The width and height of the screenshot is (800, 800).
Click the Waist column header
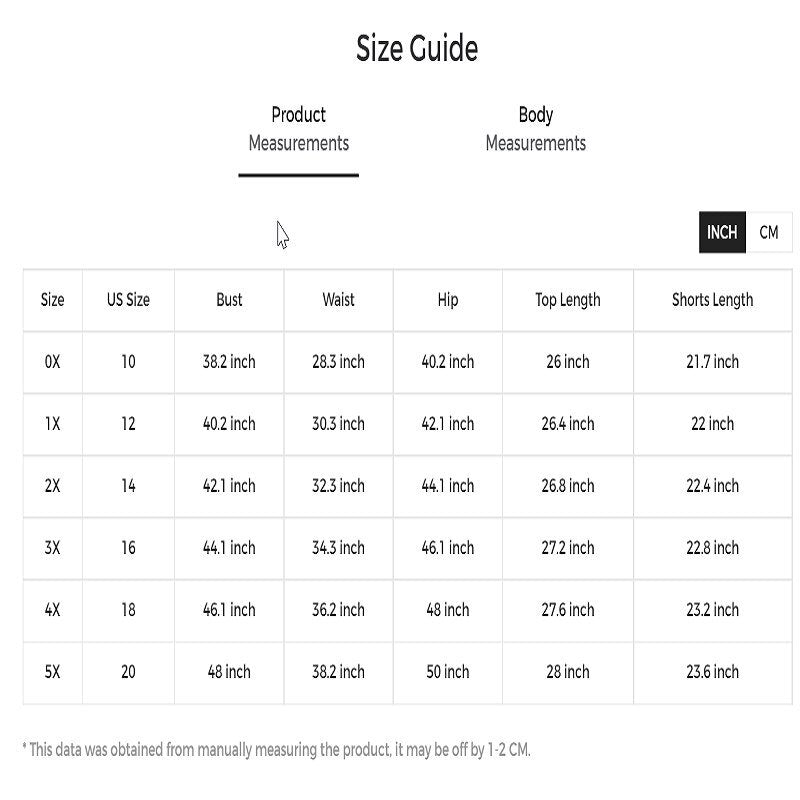coord(338,300)
